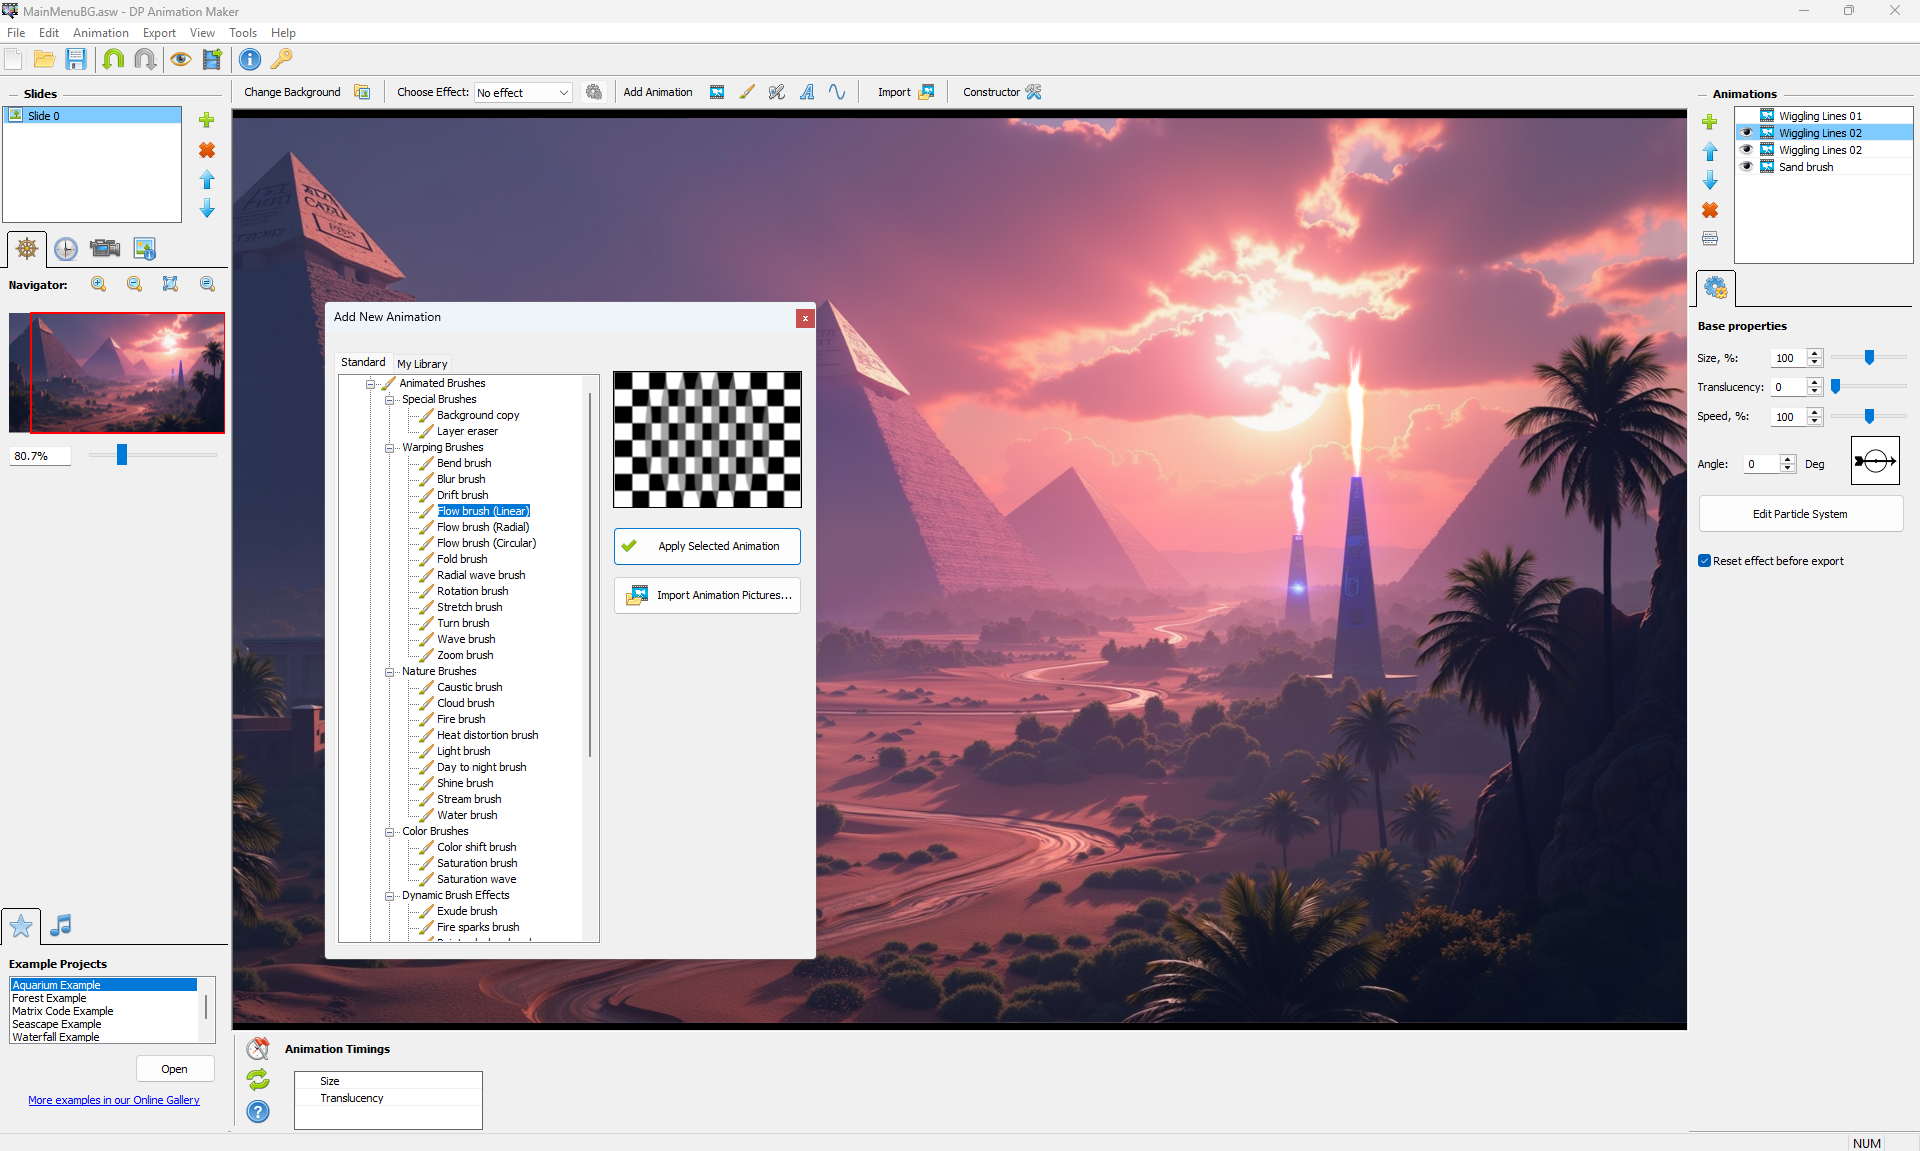Open the music note tab icon

tap(61, 925)
